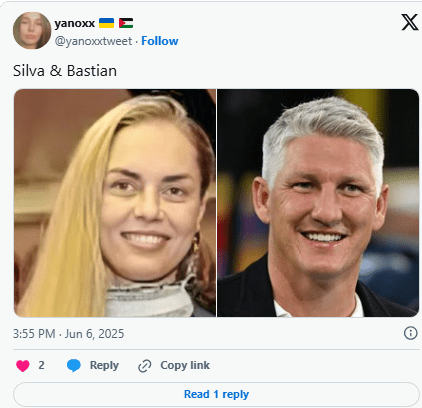The width and height of the screenshot is (422, 408).
Task: Open the circled info icon
Action: 410,333
